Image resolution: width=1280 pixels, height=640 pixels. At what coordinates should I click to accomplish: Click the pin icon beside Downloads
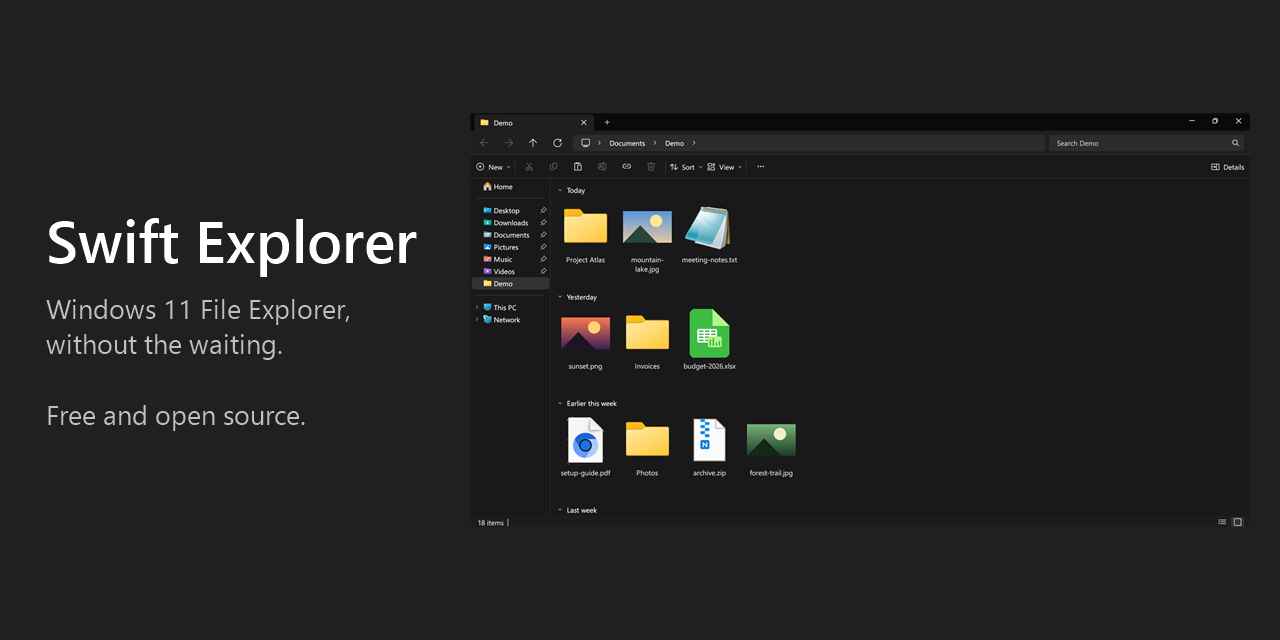click(x=543, y=223)
